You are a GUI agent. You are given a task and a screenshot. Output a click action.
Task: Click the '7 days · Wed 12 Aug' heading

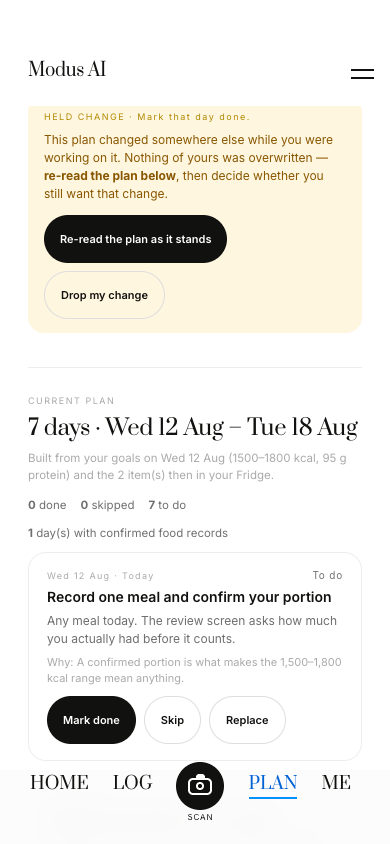pos(193,427)
